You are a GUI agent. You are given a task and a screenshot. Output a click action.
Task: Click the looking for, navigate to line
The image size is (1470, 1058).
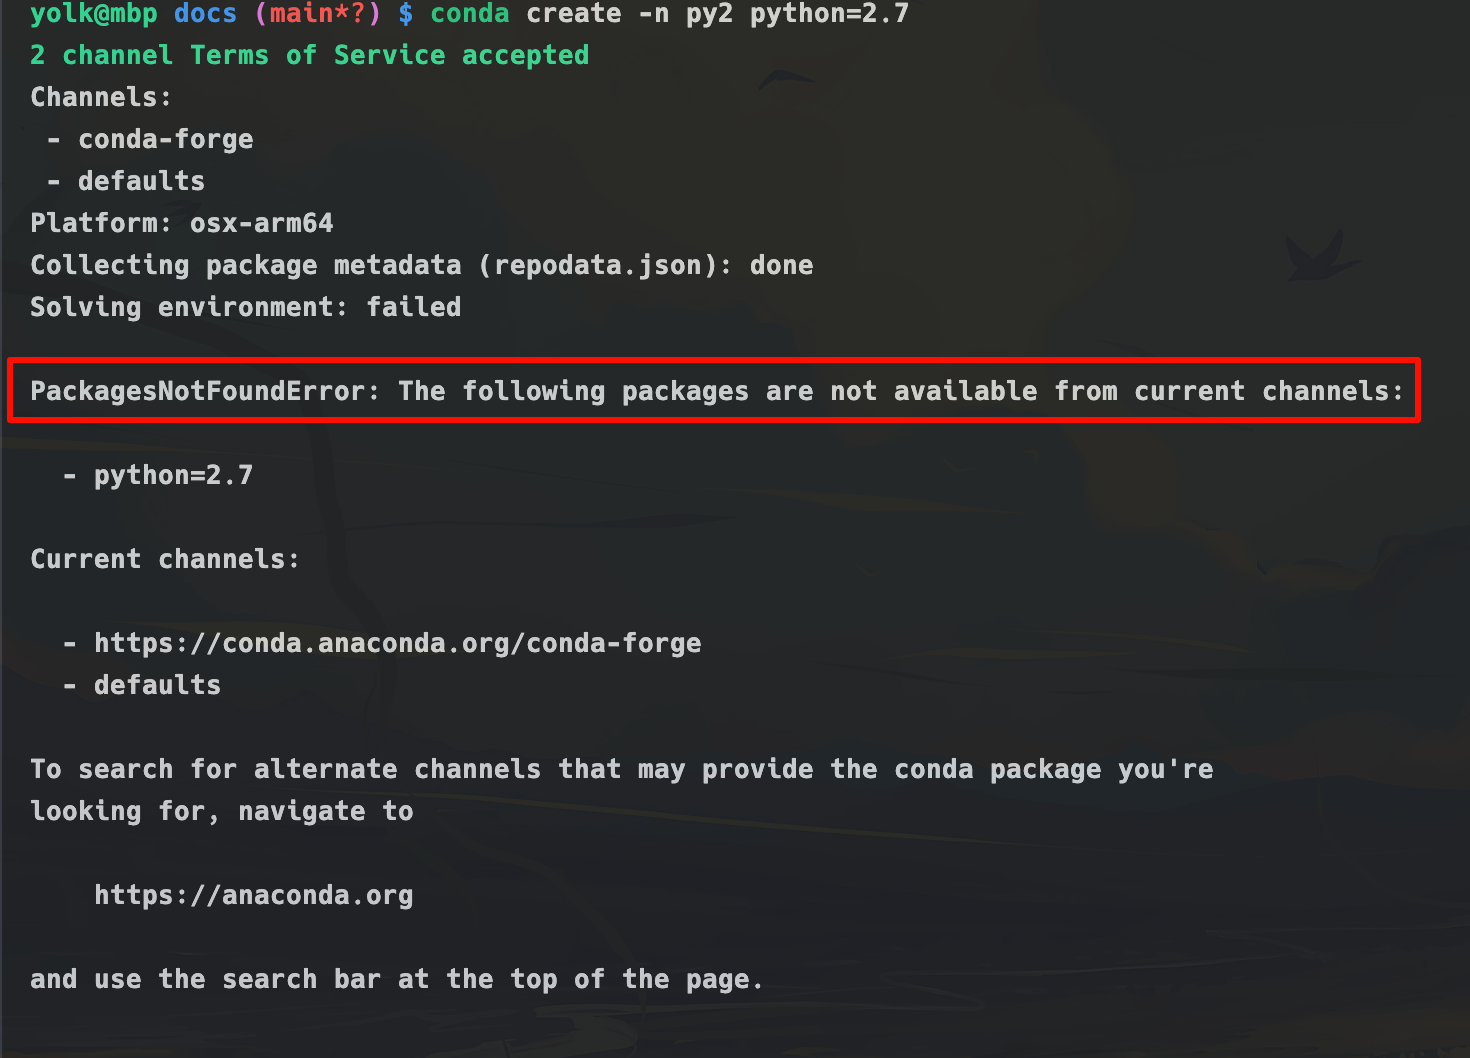pyautogui.click(x=221, y=811)
